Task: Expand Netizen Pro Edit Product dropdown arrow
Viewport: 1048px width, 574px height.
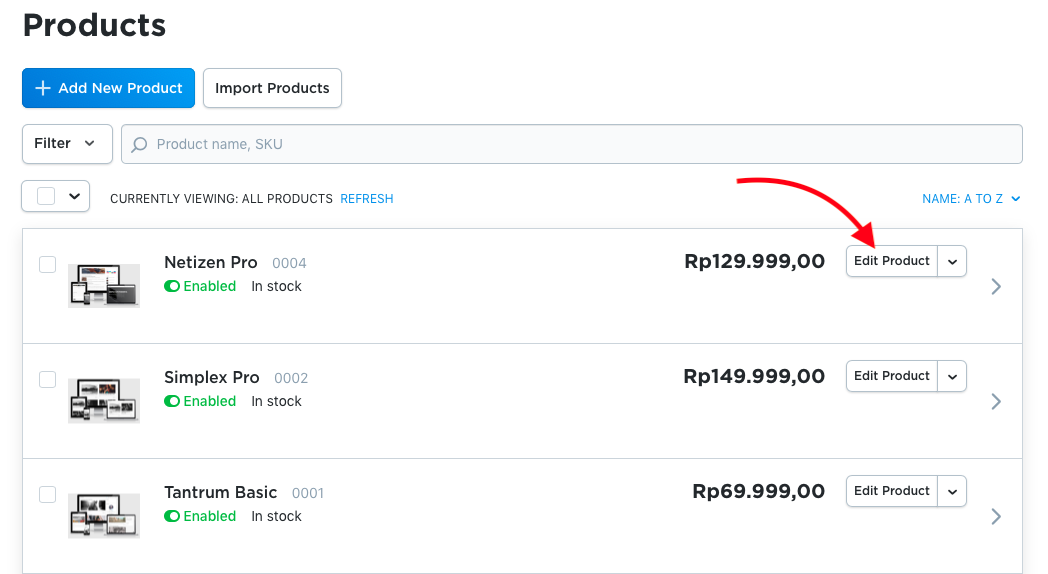Action: pyautogui.click(x=952, y=261)
